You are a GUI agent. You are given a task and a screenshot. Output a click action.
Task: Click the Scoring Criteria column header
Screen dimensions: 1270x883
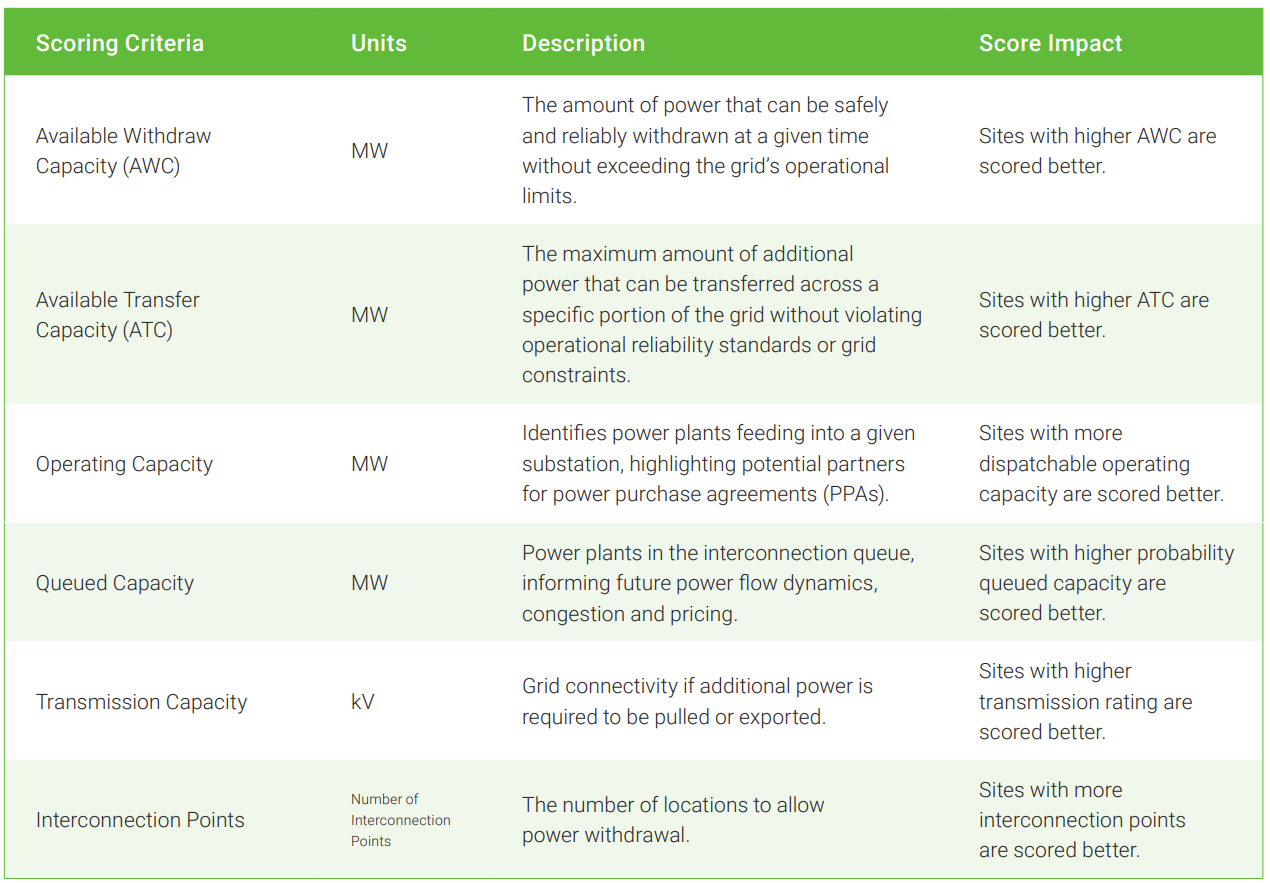click(x=119, y=44)
